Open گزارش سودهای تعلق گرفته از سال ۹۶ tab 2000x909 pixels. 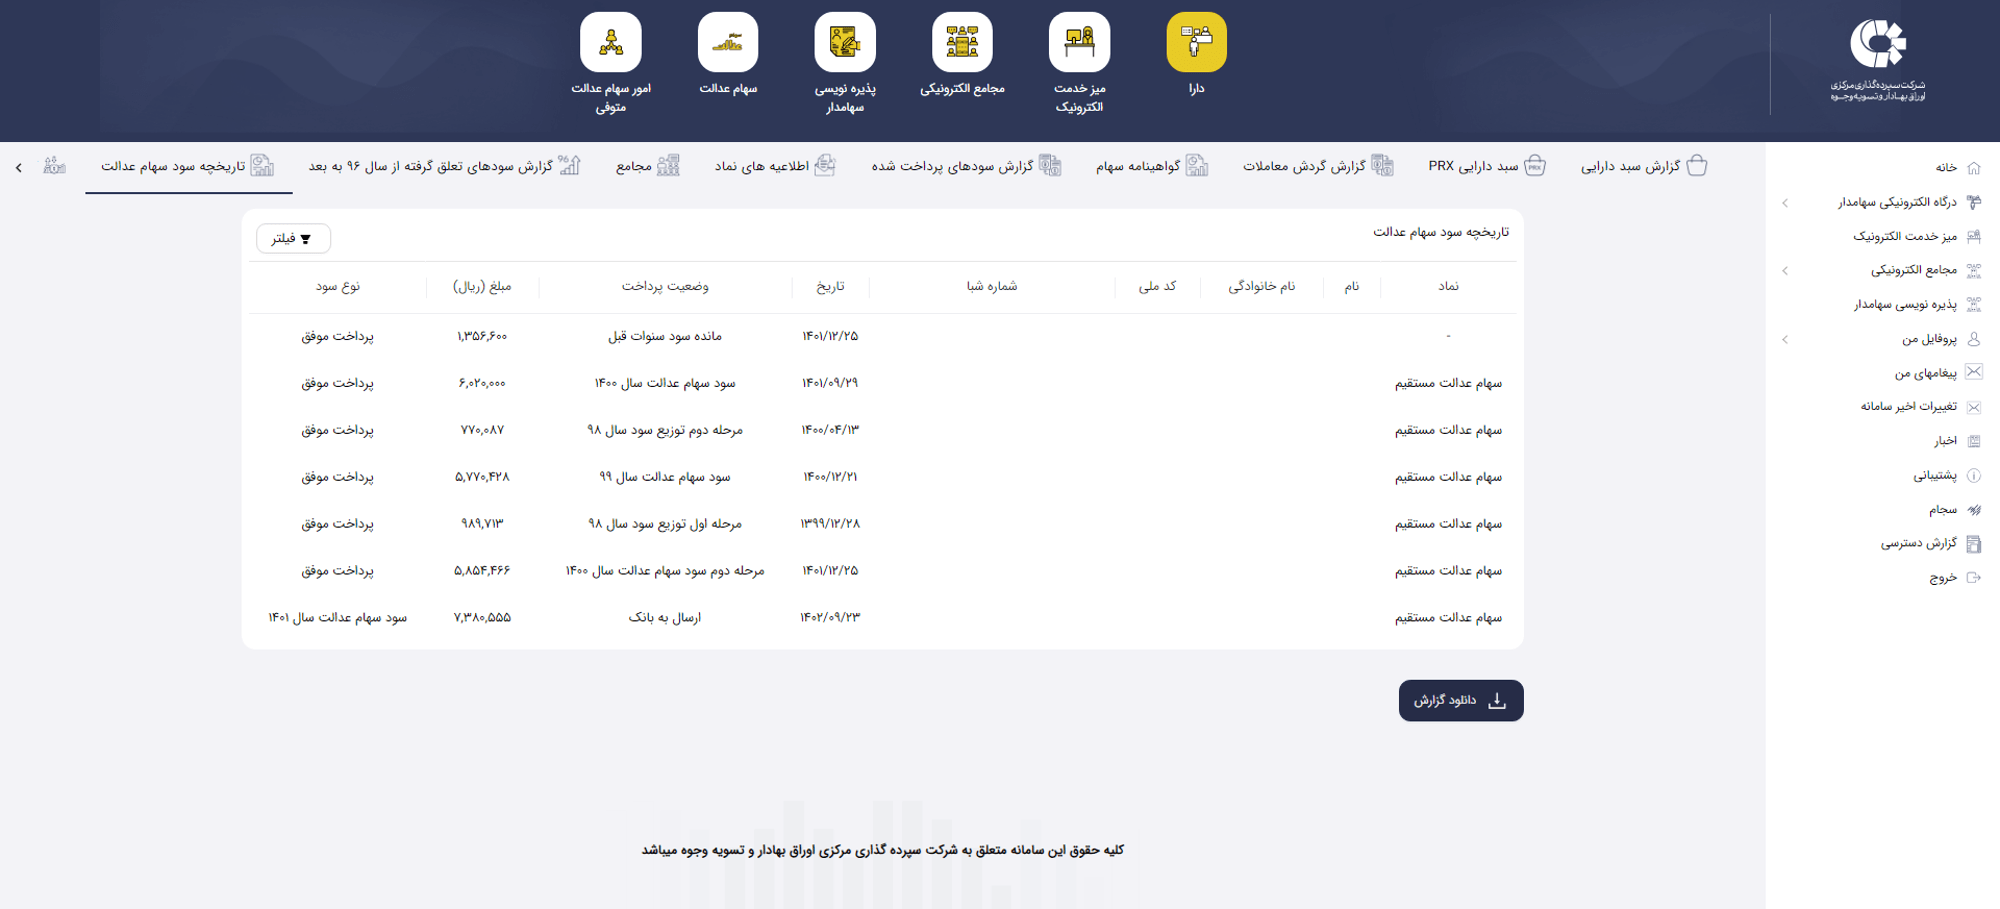(444, 166)
